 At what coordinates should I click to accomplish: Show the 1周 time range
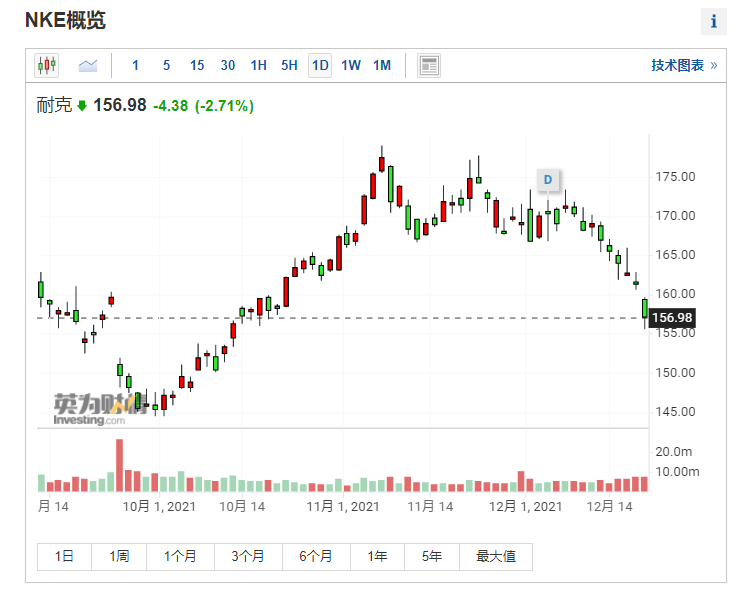[x=119, y=557]
